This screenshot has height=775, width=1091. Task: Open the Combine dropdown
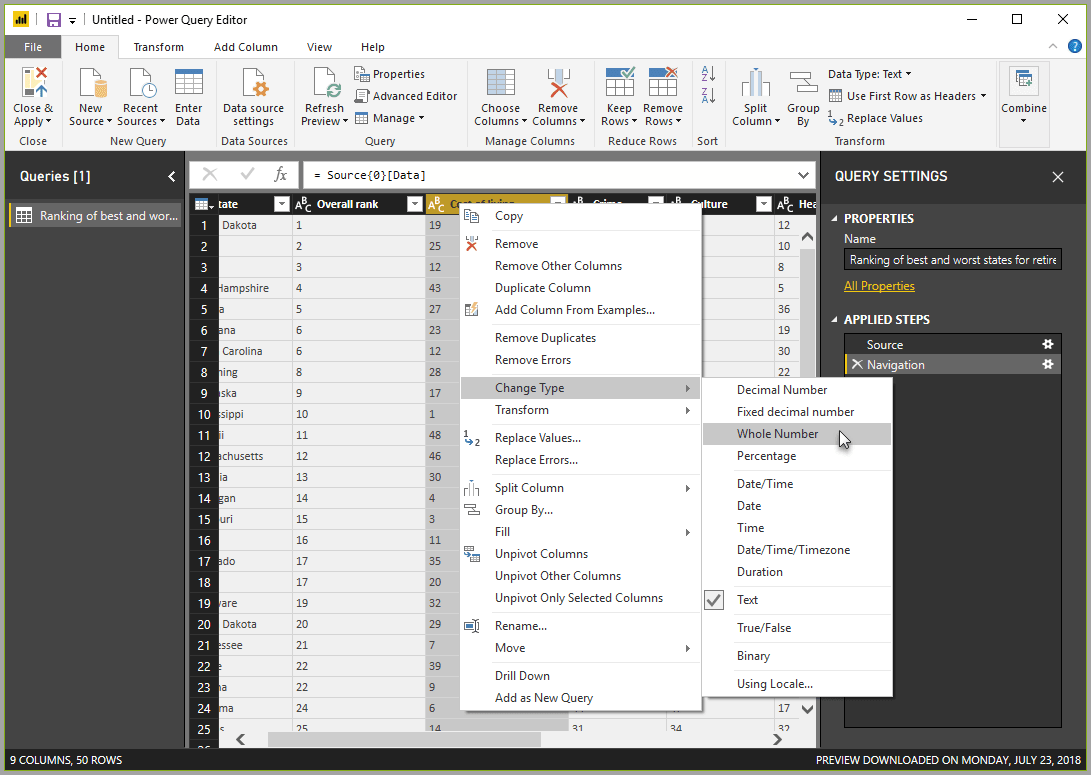(1023, 95)
